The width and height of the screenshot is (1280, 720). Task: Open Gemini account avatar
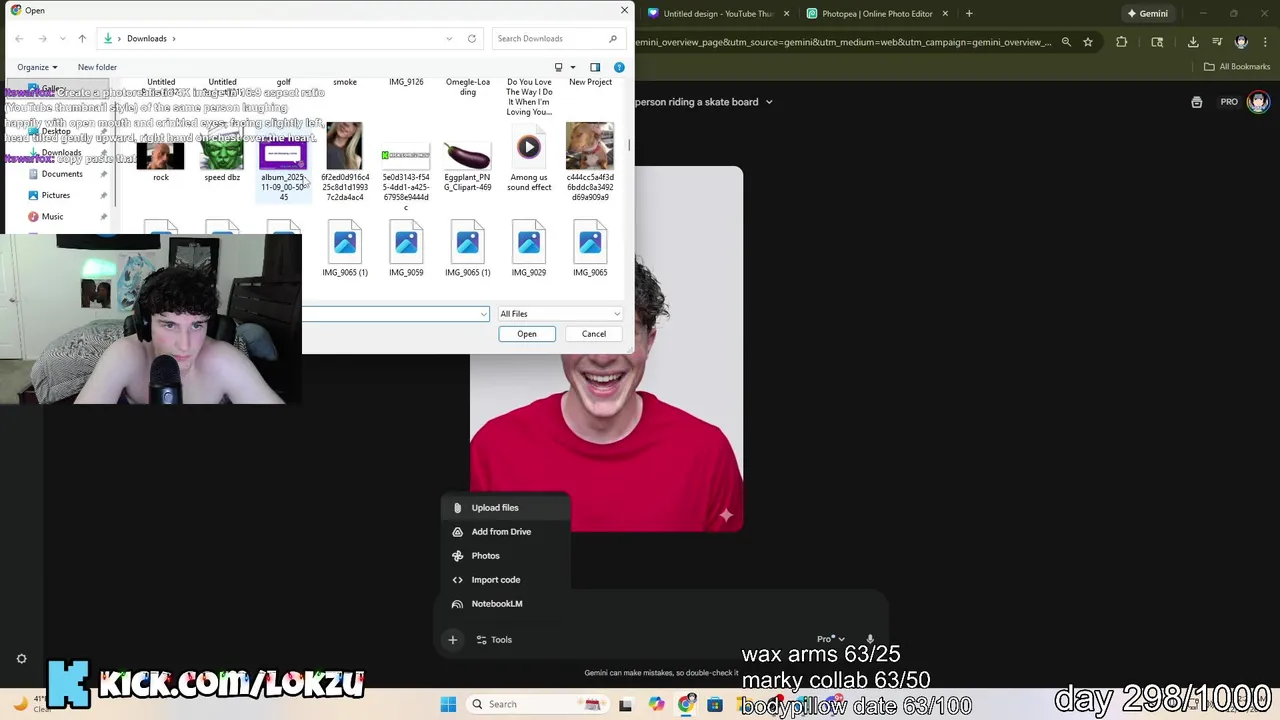click(x=1258, y=102)
